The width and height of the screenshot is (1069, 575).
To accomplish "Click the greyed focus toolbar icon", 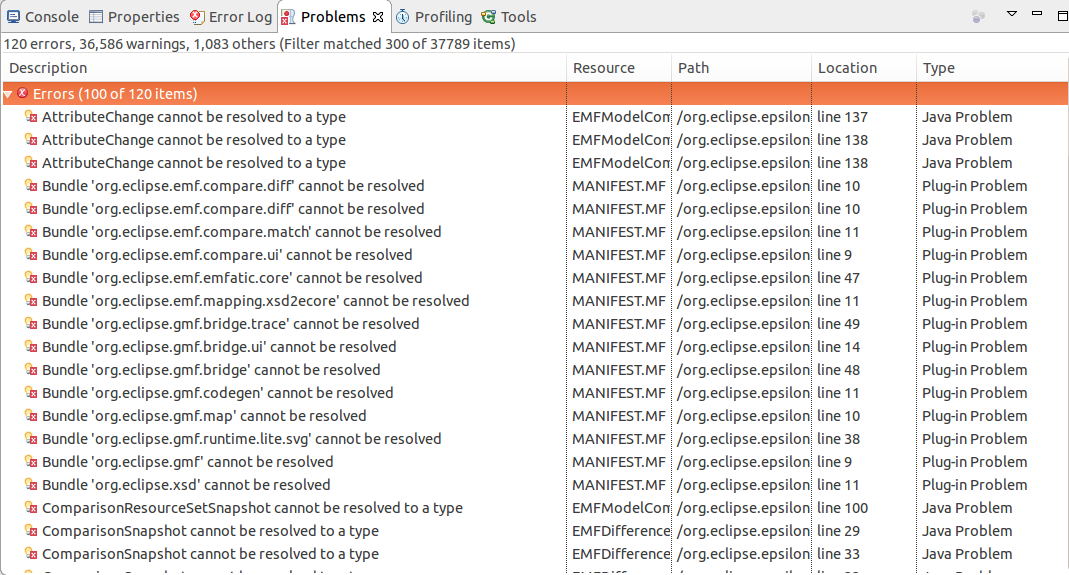I will coord(978,16).
